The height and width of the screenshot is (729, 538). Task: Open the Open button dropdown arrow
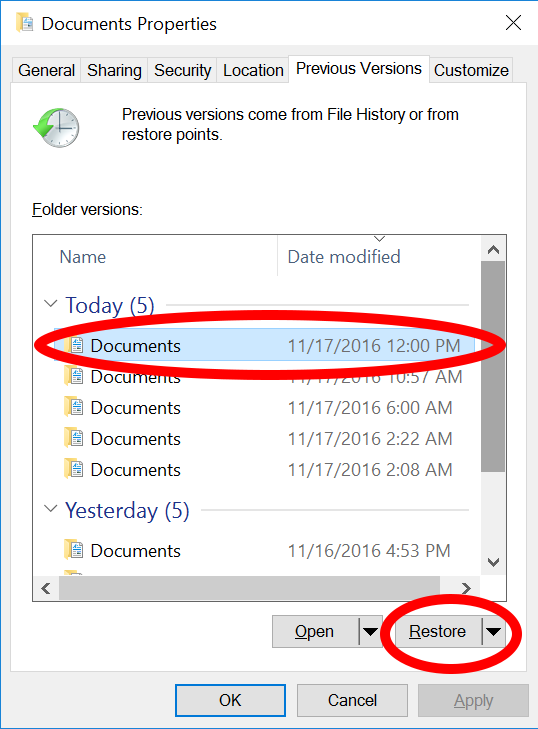click(371, 631)
